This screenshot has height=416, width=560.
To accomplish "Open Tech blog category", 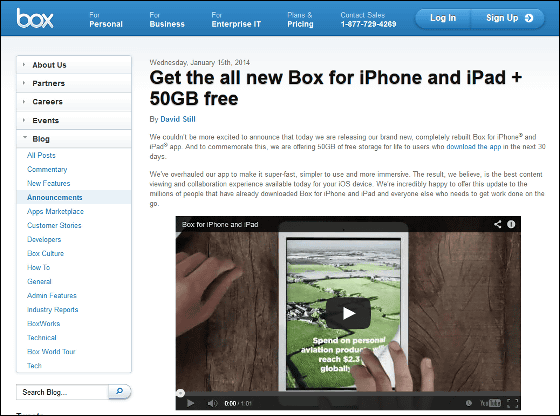I will [x=34, y=365].
